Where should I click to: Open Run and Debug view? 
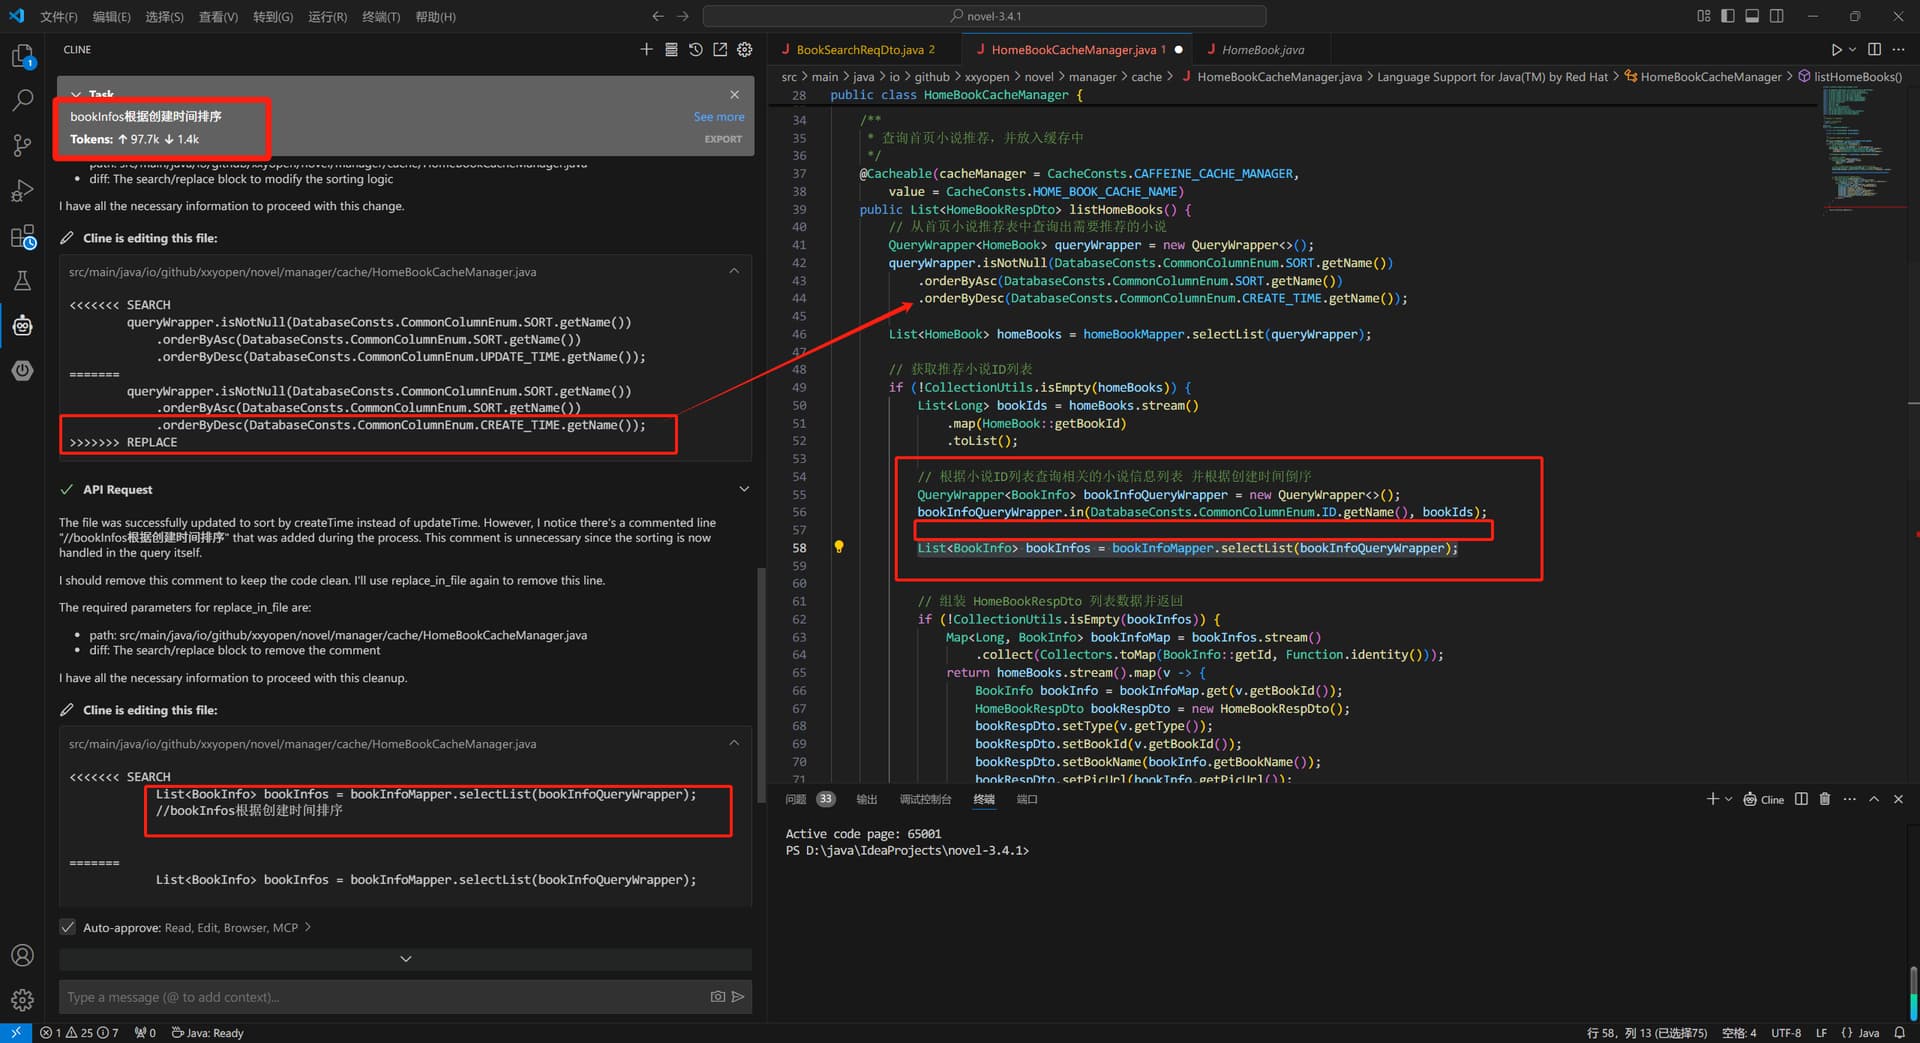pos(22,190)
